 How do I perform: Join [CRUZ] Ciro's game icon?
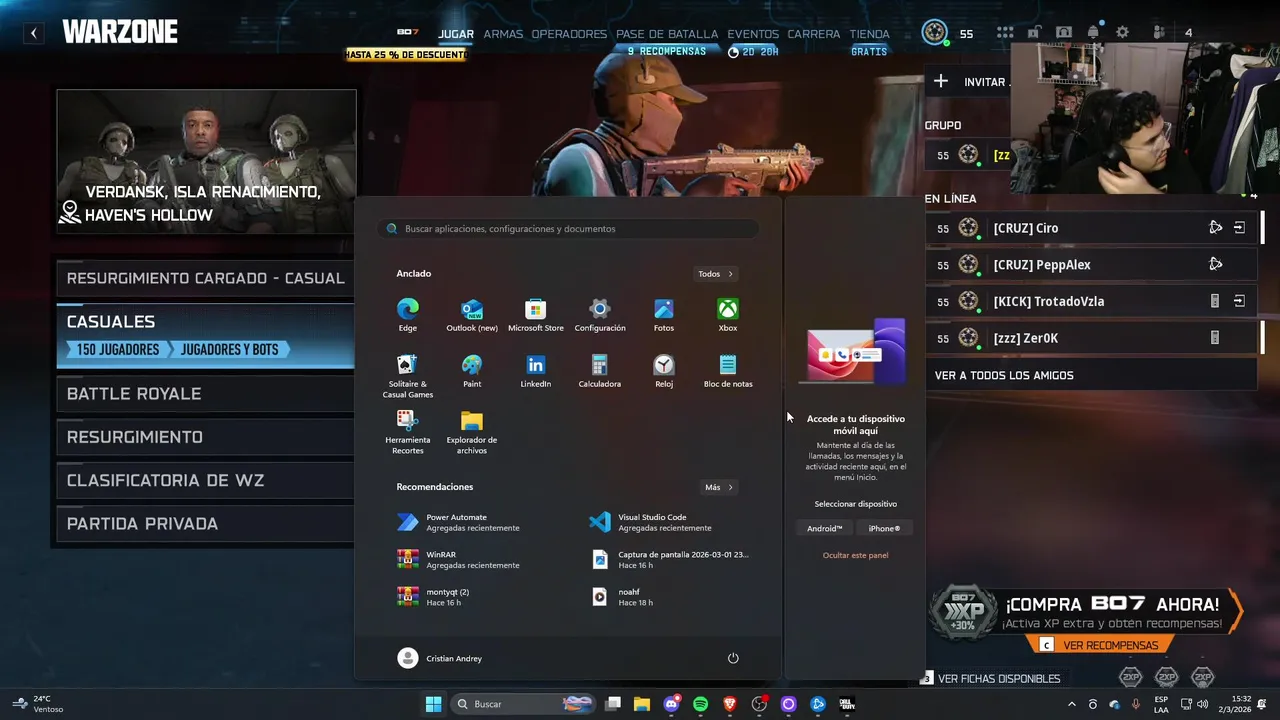[x=1239, y=228]
